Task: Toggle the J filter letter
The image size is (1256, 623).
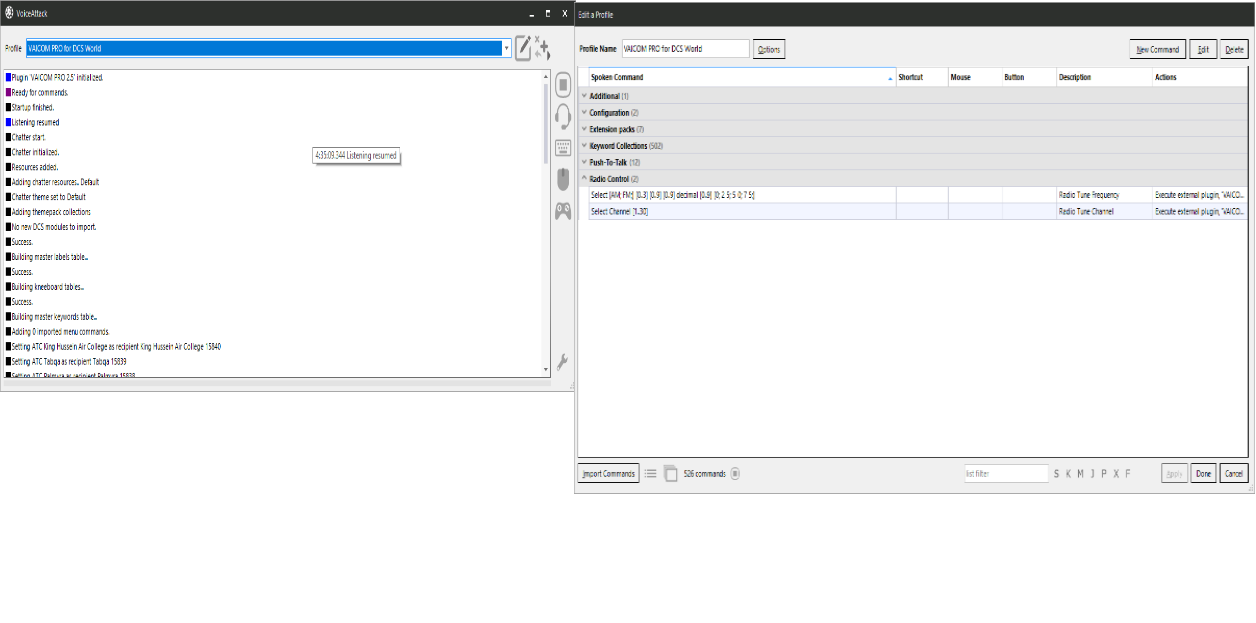Action: [x=1092, y=474]
